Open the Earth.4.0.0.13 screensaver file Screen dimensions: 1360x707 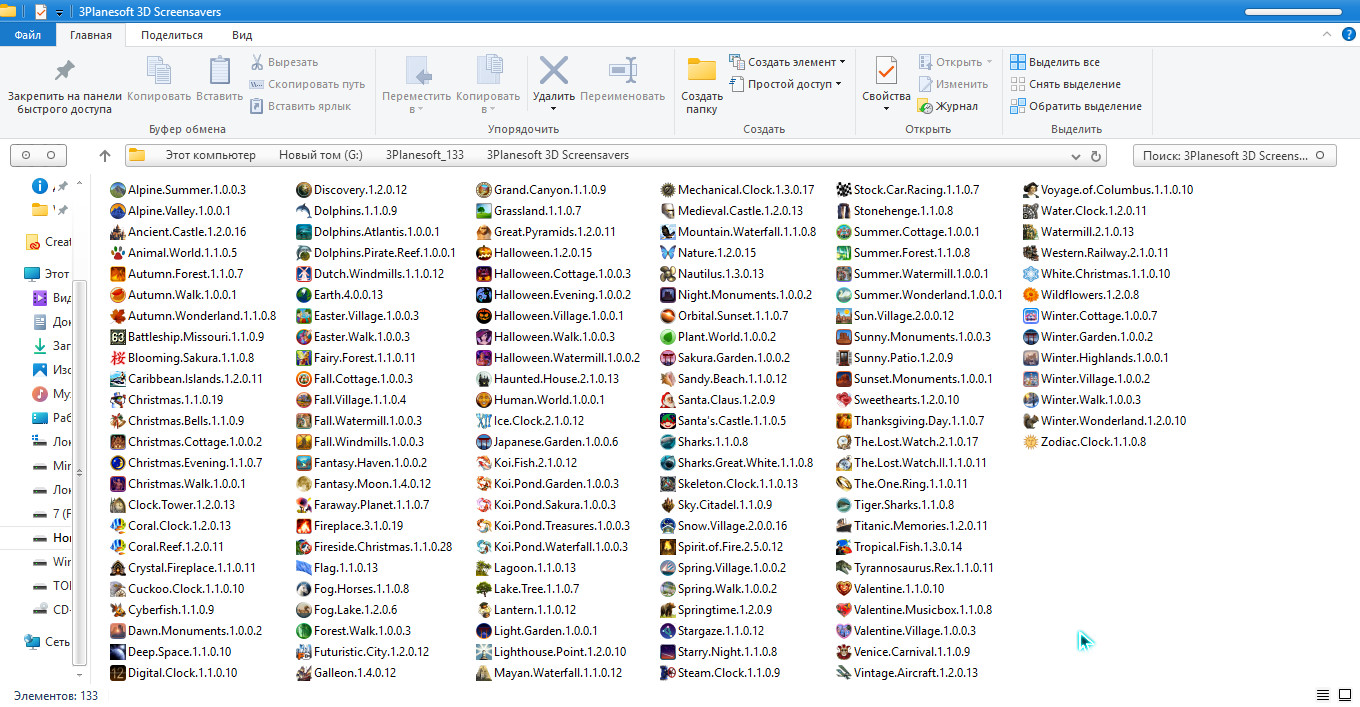click(x=347, y=295)
